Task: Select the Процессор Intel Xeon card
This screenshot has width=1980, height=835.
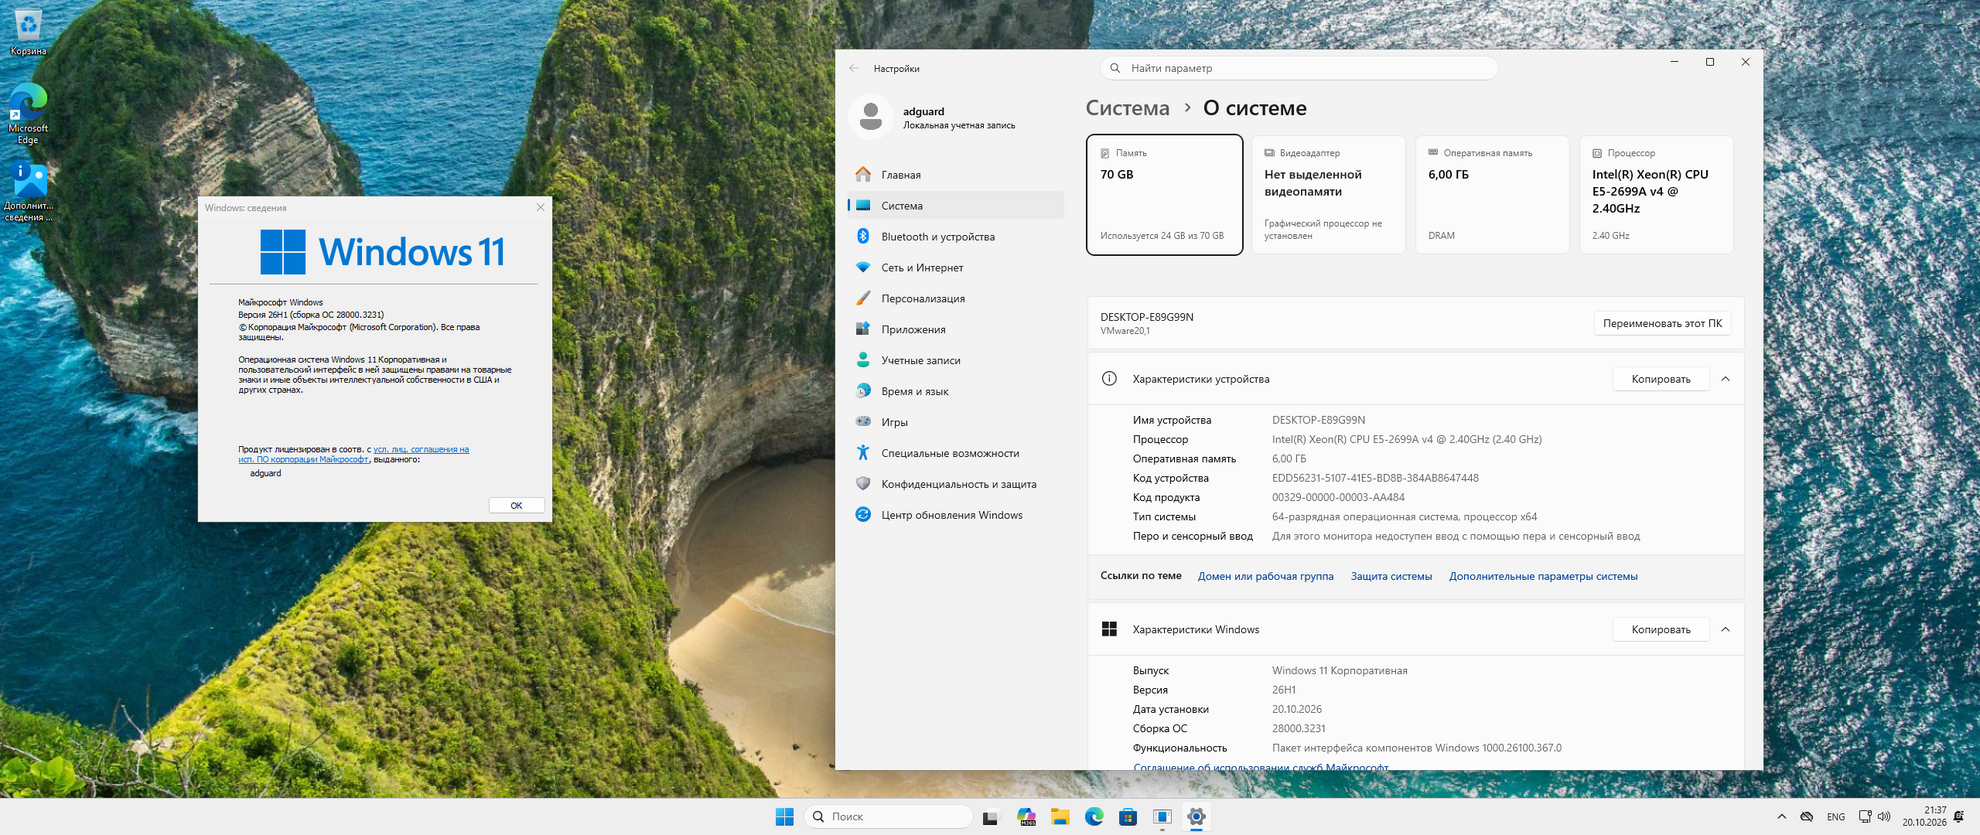Action: (1656, 195)
